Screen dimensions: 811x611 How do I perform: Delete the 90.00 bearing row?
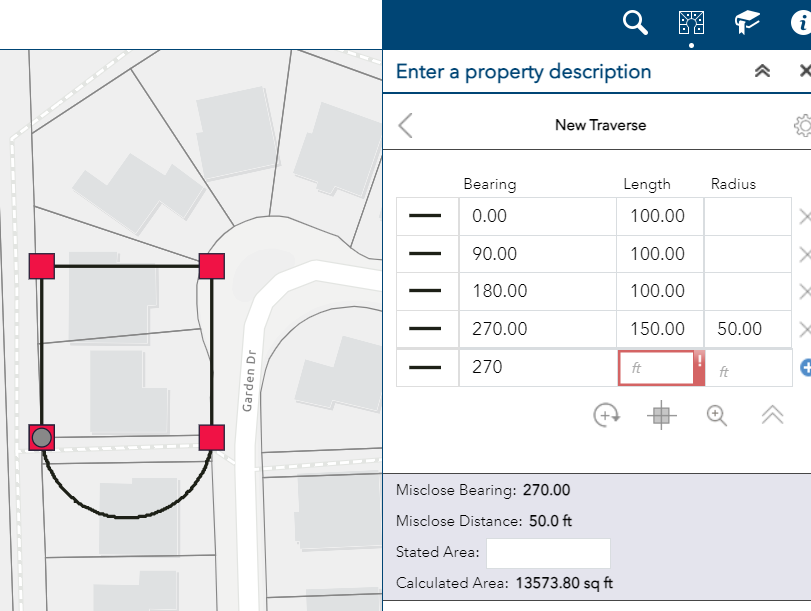pyautogui.click(x=805, y=255)
